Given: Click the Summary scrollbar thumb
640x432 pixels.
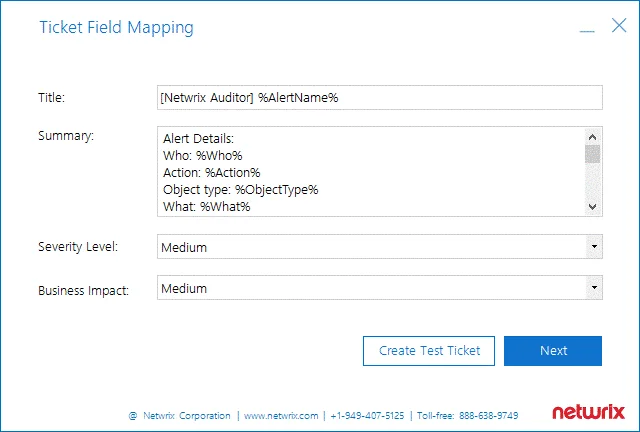Looking at the screenshot, I should (593, 154).
